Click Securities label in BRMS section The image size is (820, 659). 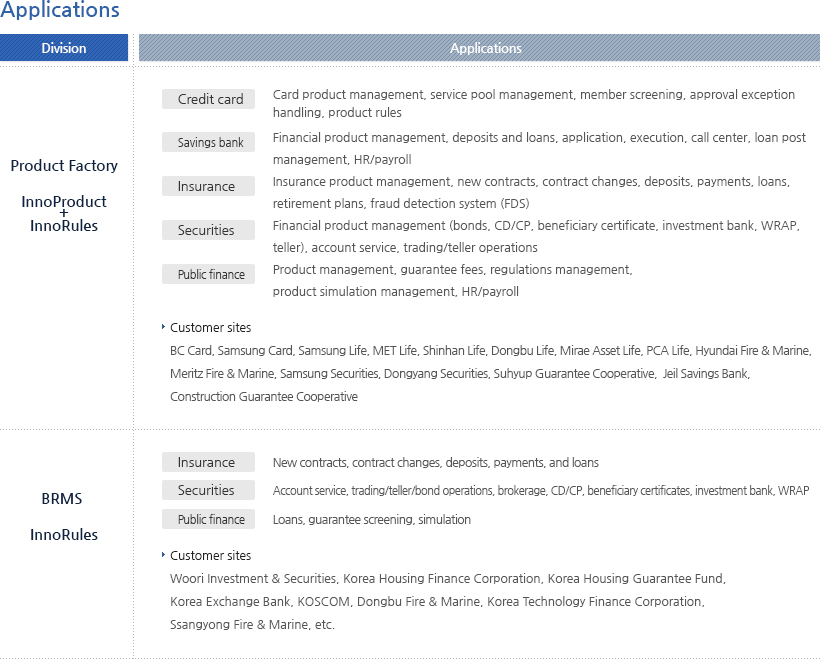coord(209,490)
